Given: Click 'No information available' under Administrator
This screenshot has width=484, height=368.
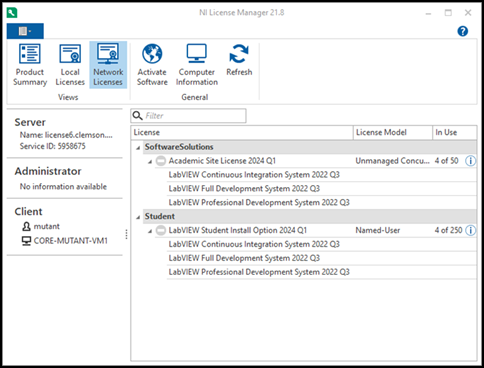Looking at the screenshot, I should point(63,186).
